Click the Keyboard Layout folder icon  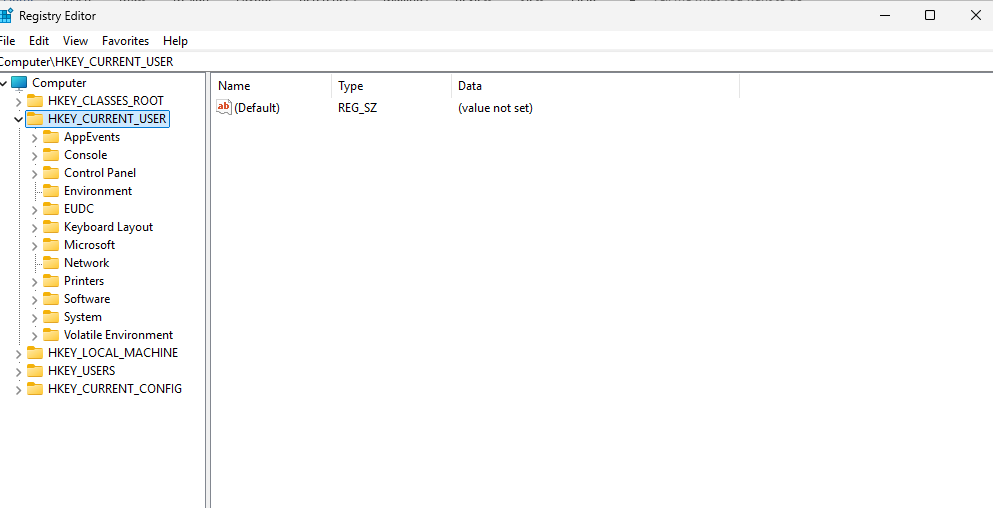[x=51, y=227]
